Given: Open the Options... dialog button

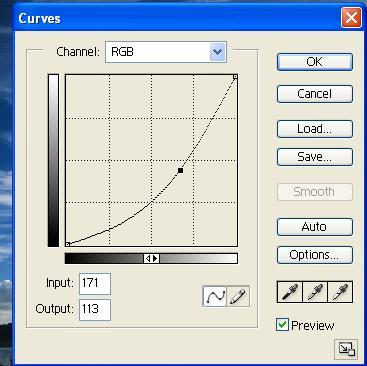Looking at the screenshot, I should [315, 255].
